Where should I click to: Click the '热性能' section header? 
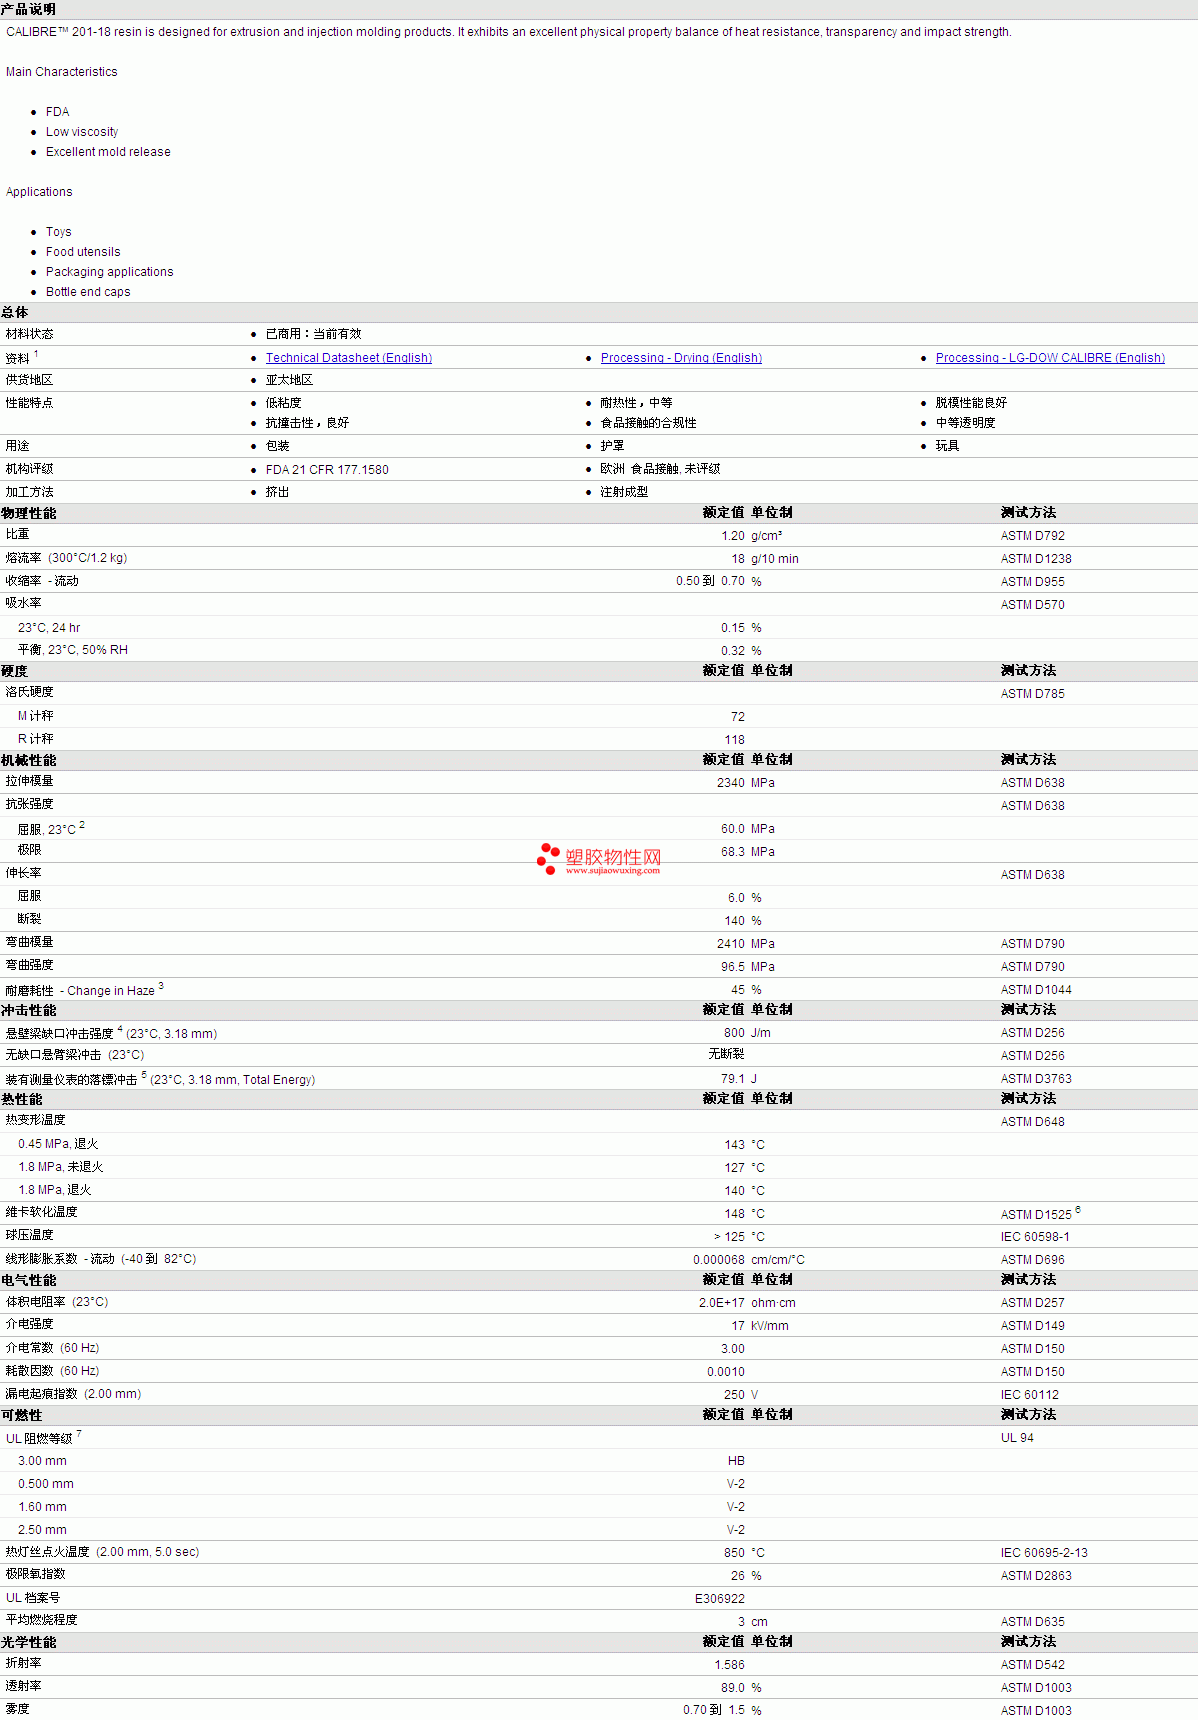point(22,1099)
